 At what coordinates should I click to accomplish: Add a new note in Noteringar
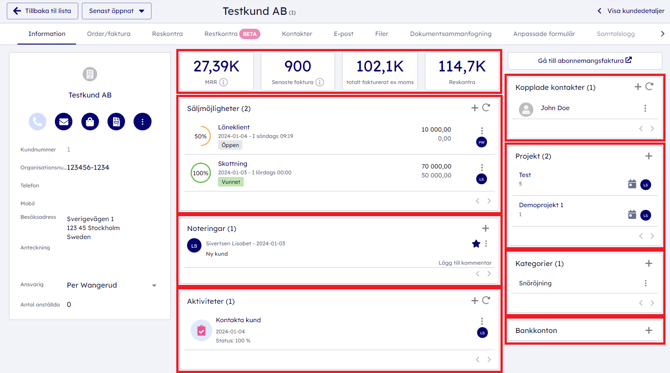pos(485,229)
